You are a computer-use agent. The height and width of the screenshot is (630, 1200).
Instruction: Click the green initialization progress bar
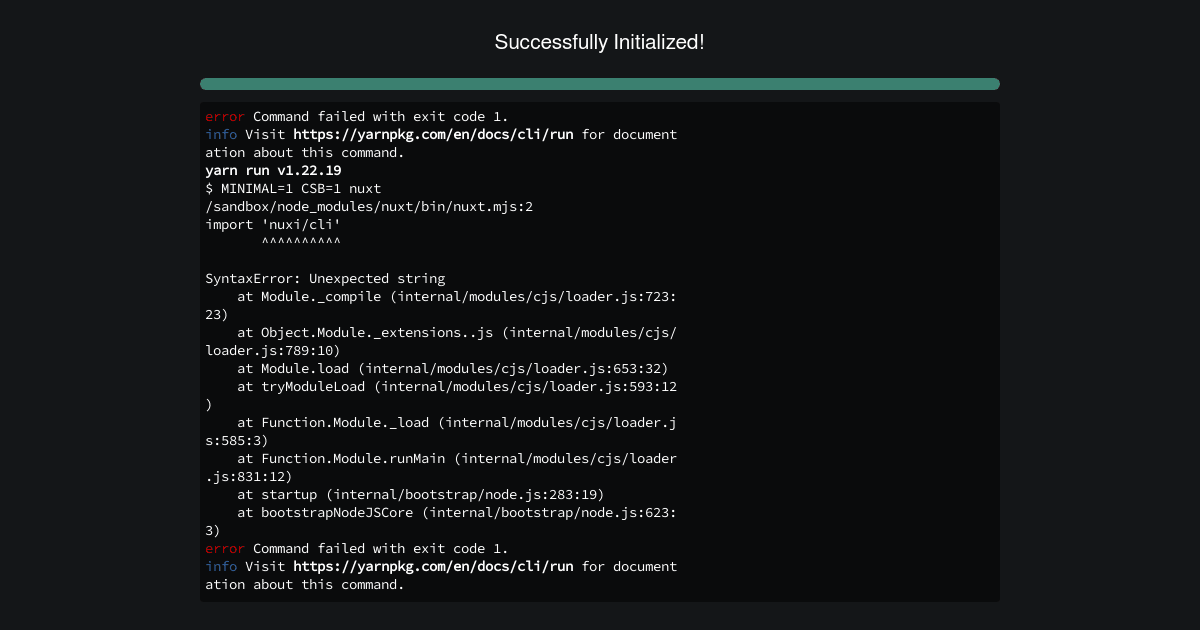click(x=600, y=84)
